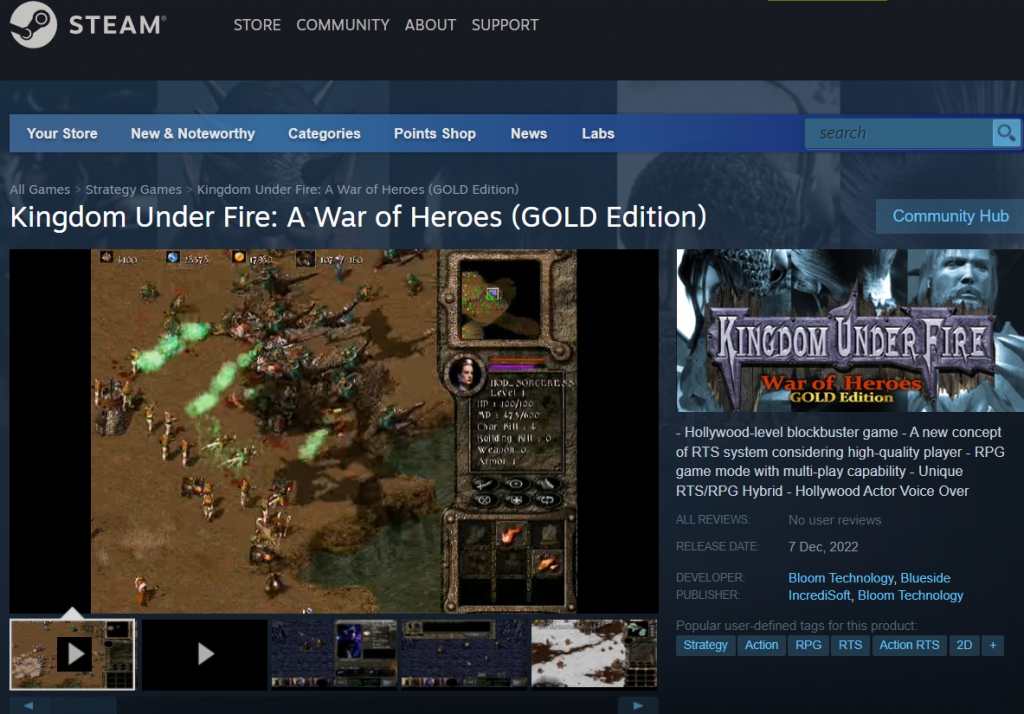Viewport: 1024px width, 714px height.
Task: Open the Labs tab
Action: tap(598, 133)
